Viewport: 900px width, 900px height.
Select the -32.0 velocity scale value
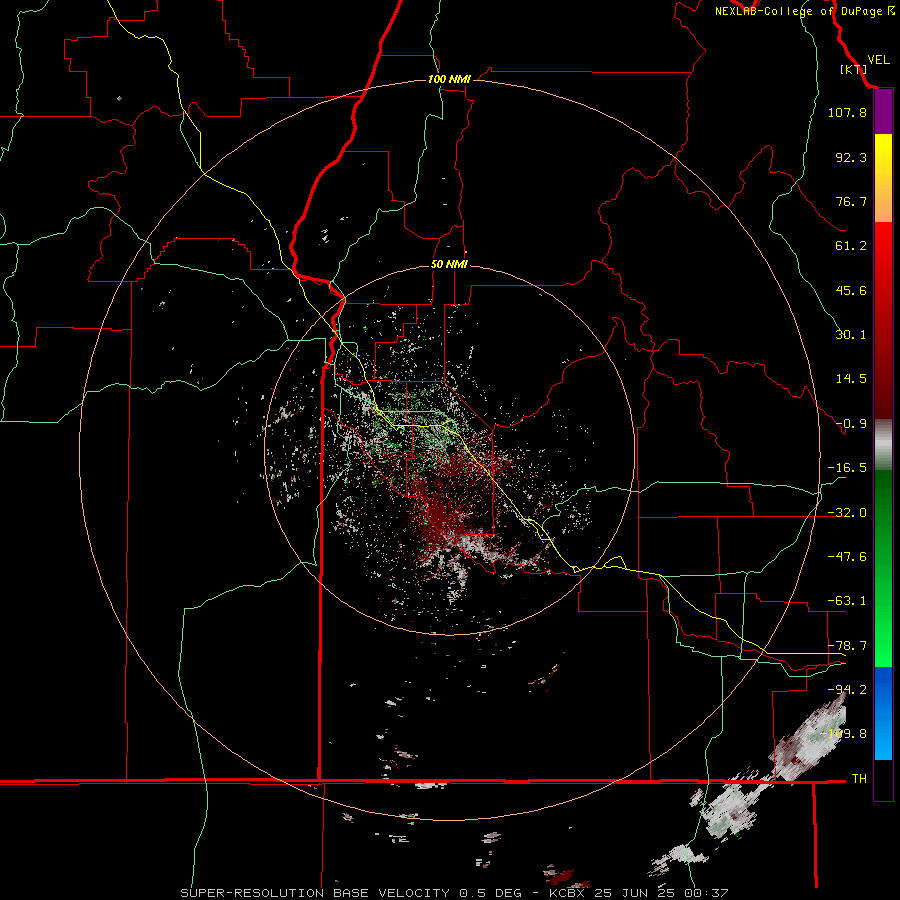tap(847, 513)
